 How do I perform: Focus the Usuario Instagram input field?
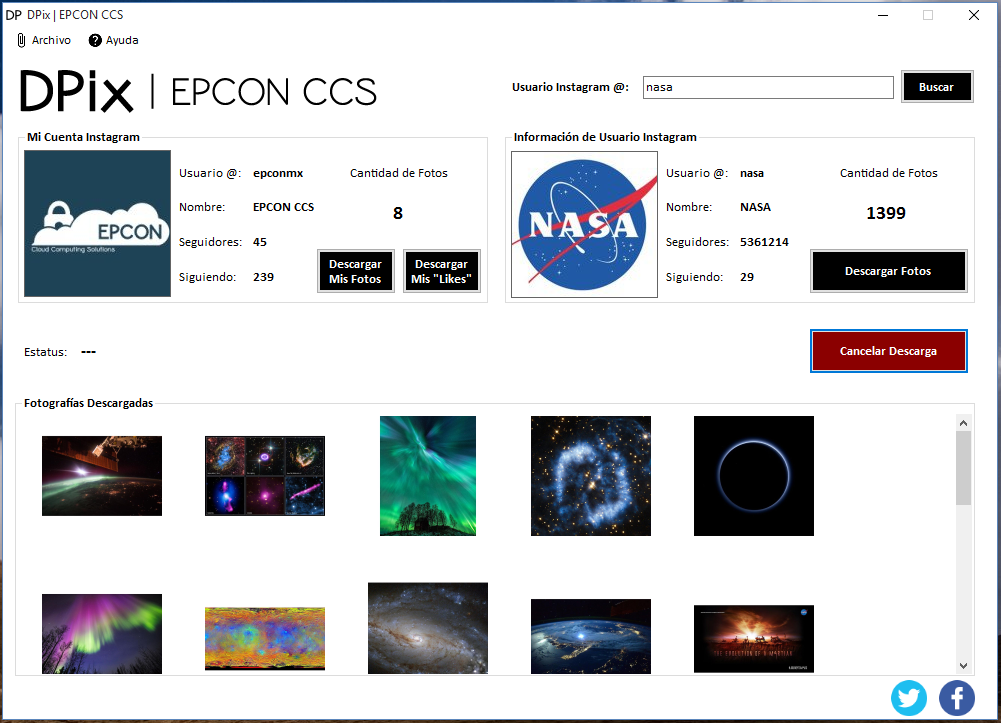coord(767,87)
